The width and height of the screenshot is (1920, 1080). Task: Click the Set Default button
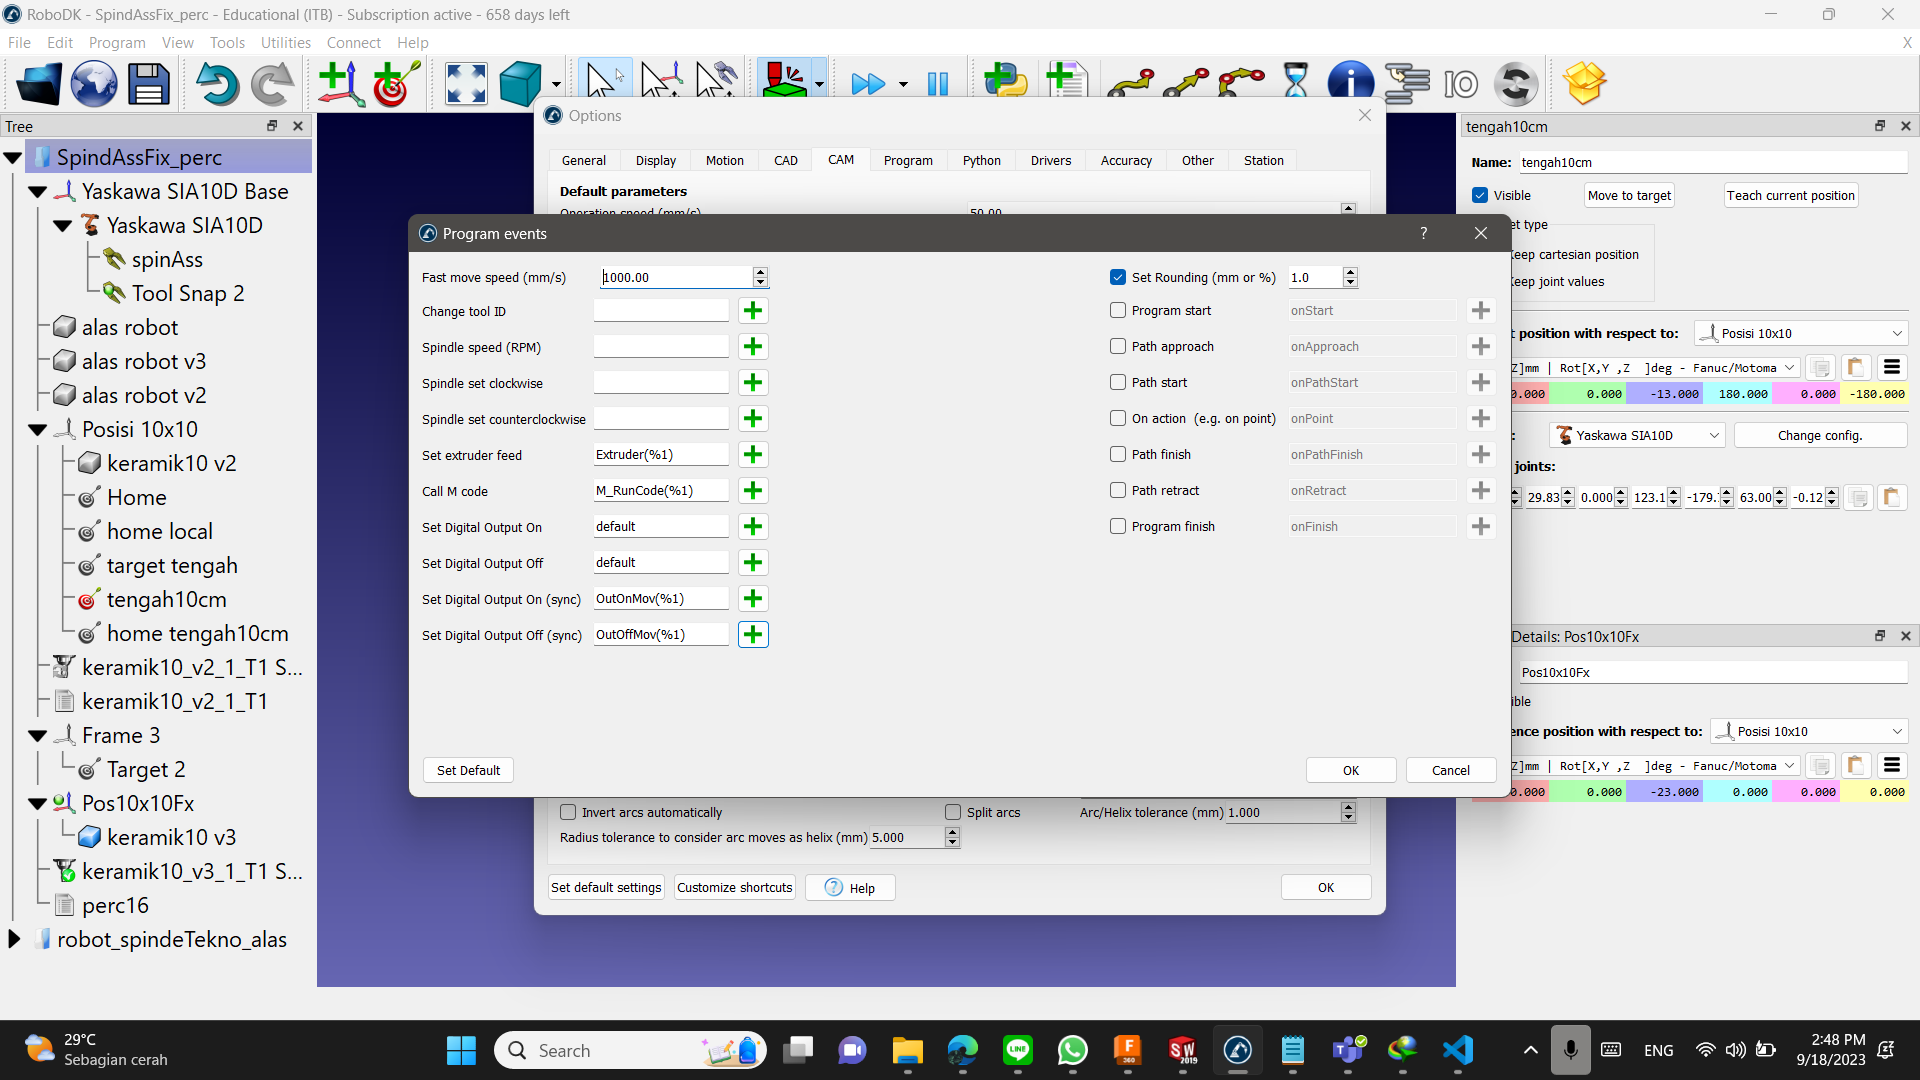click(x=468, y=771)
